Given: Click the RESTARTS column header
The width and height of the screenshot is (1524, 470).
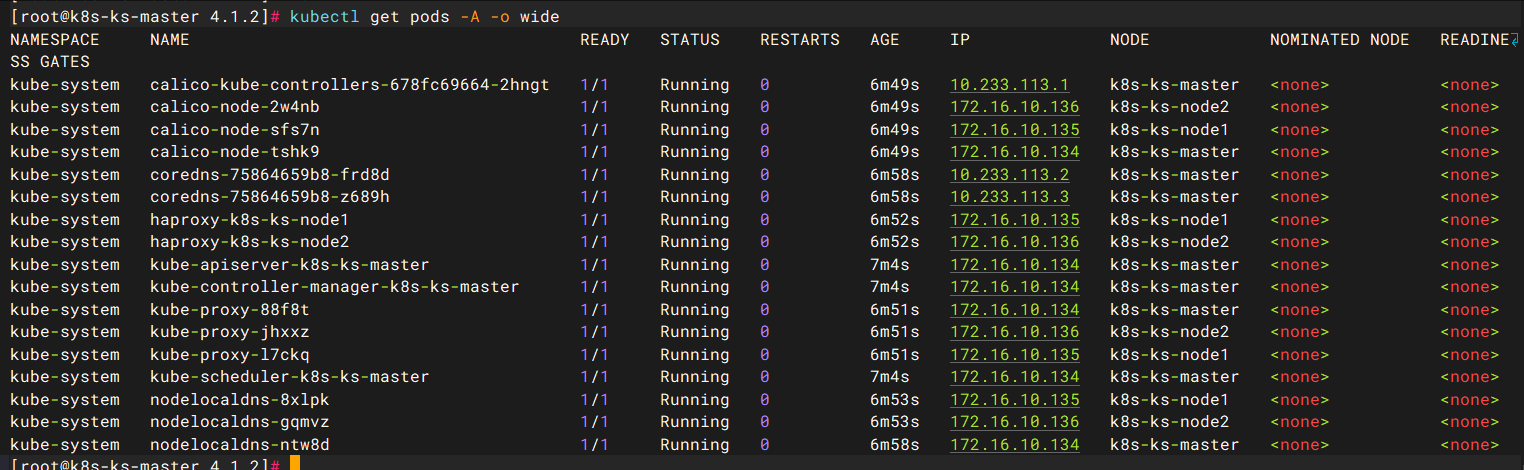Looking at the screenshot, I should (x=800, y=40).
